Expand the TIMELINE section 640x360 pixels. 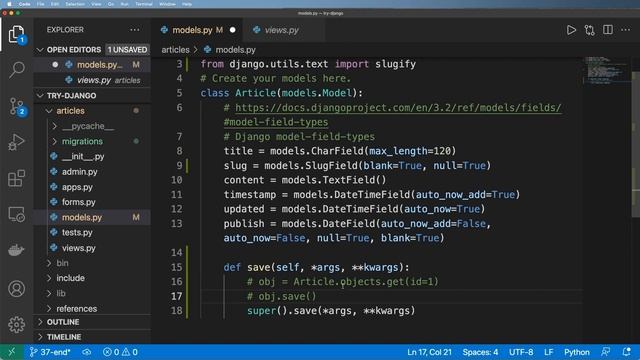(92, 337)
